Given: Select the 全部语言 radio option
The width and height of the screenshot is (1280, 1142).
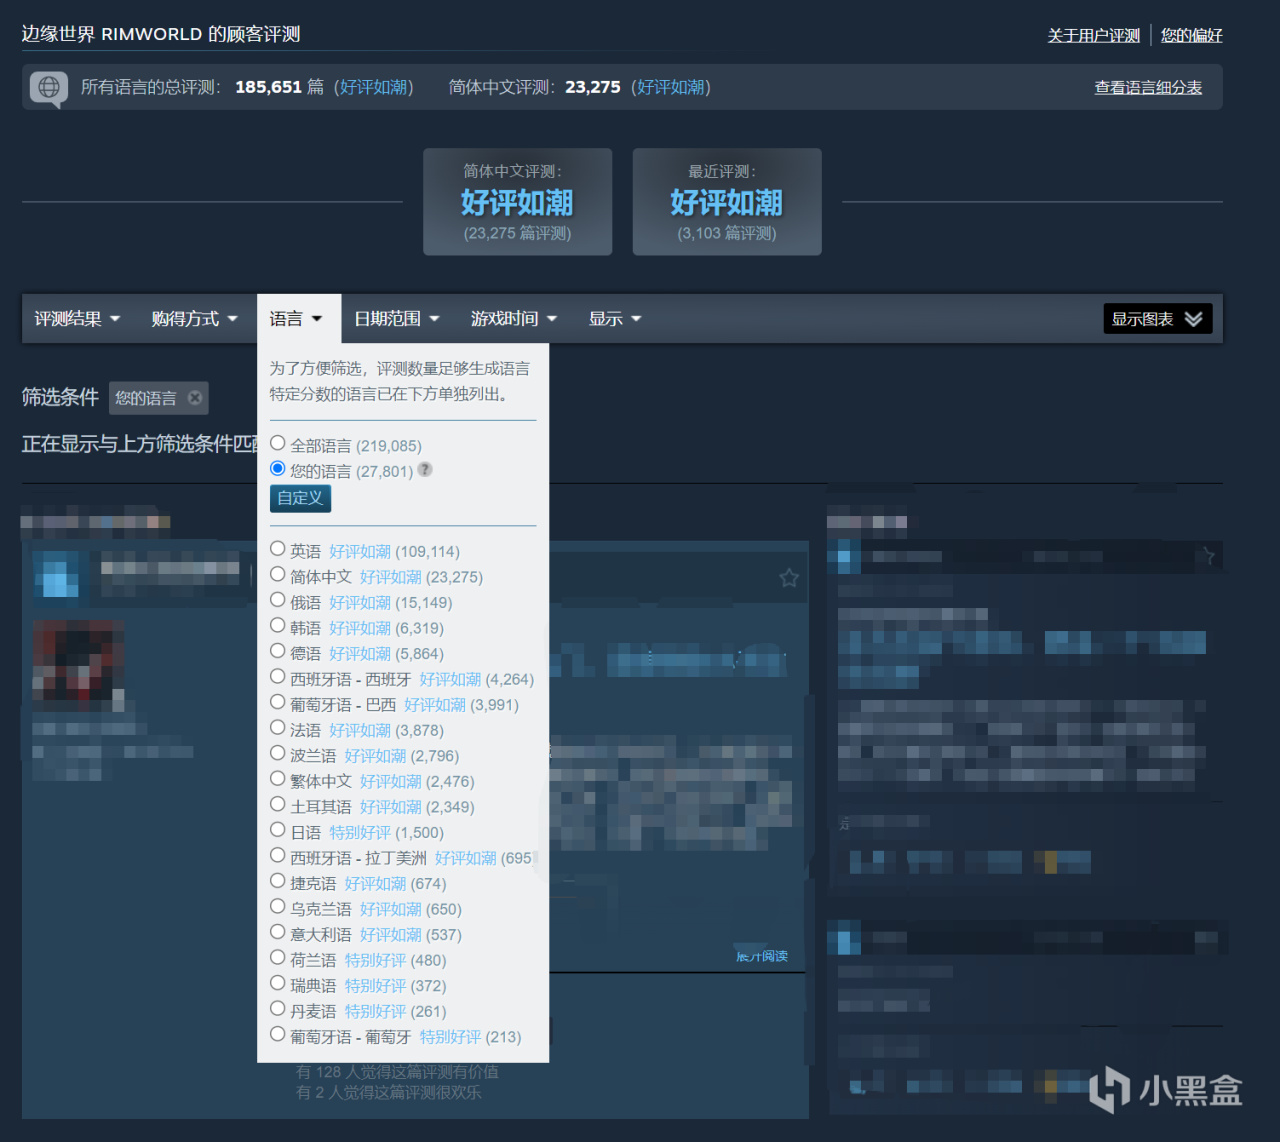Looking at the screenshot, I should click(x=278, y=444).
